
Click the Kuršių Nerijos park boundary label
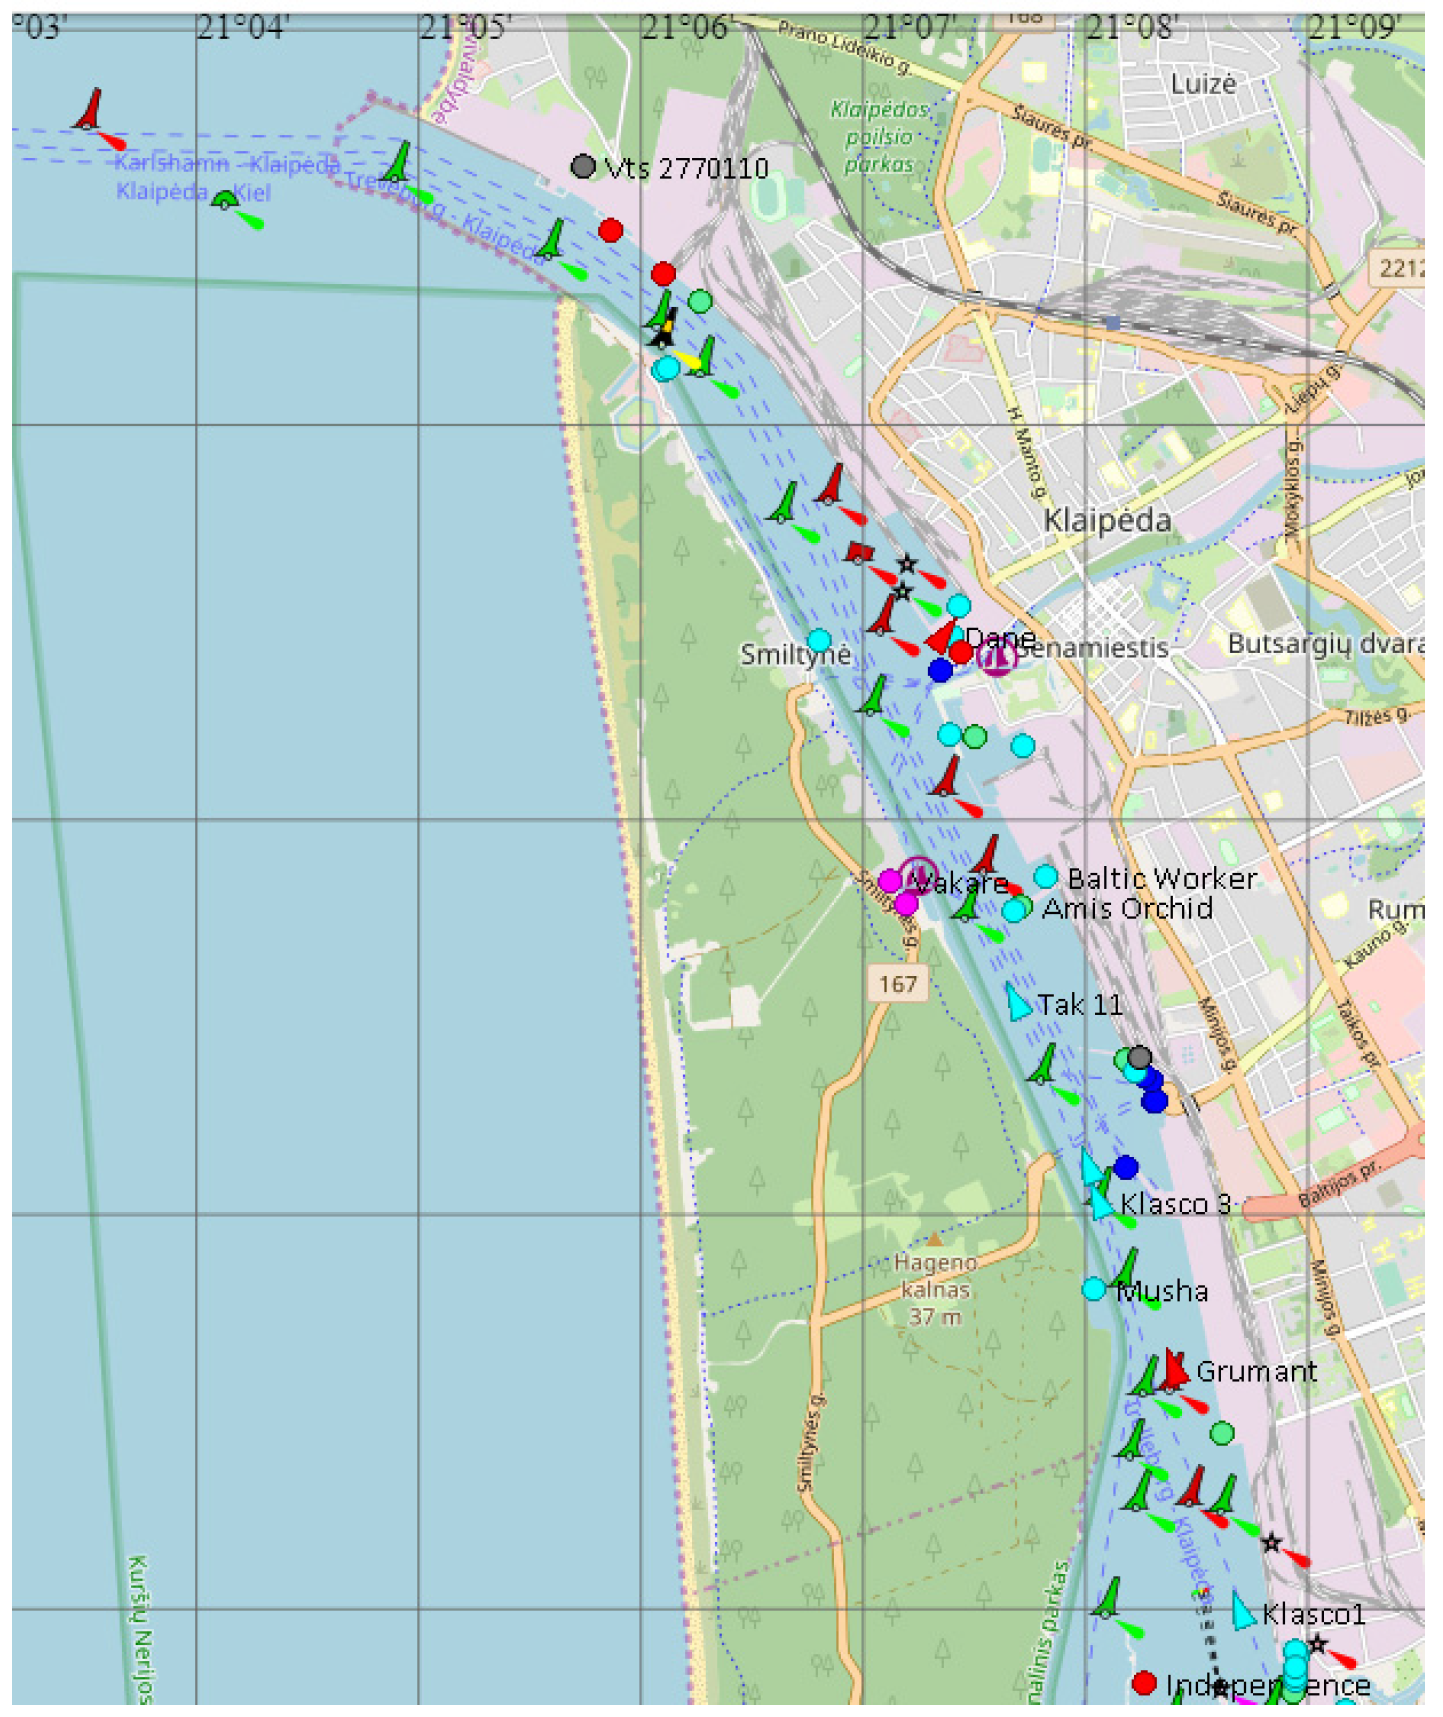[140, 1630]
